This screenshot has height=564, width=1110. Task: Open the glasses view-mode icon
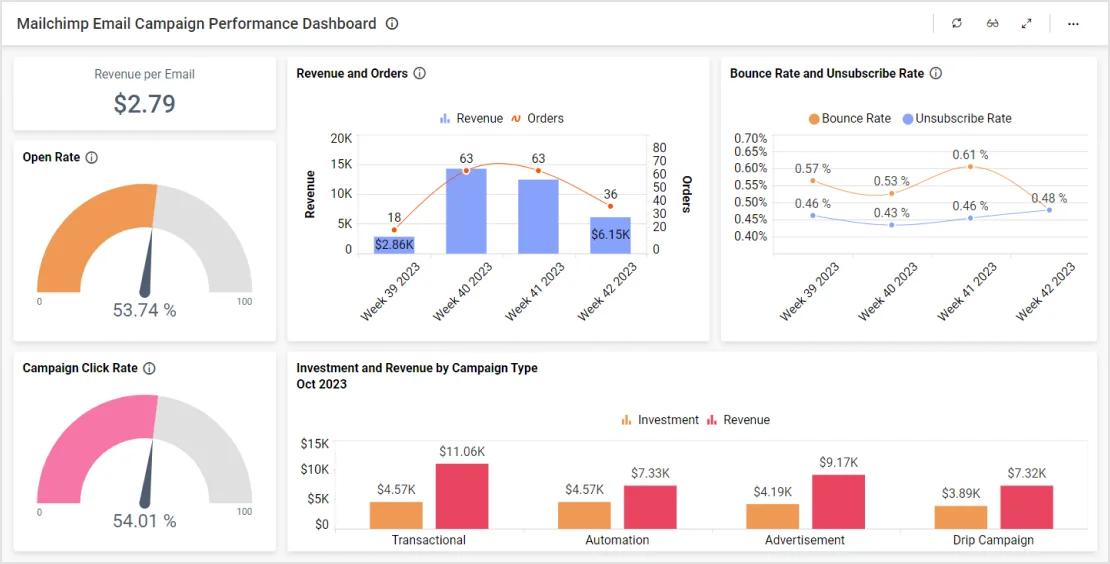(x=992, y=23)
